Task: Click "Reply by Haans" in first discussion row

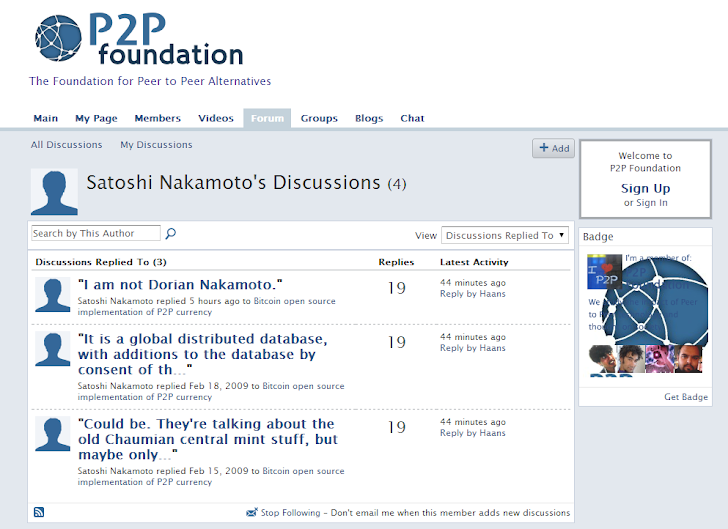Action: tap(473, 294)
